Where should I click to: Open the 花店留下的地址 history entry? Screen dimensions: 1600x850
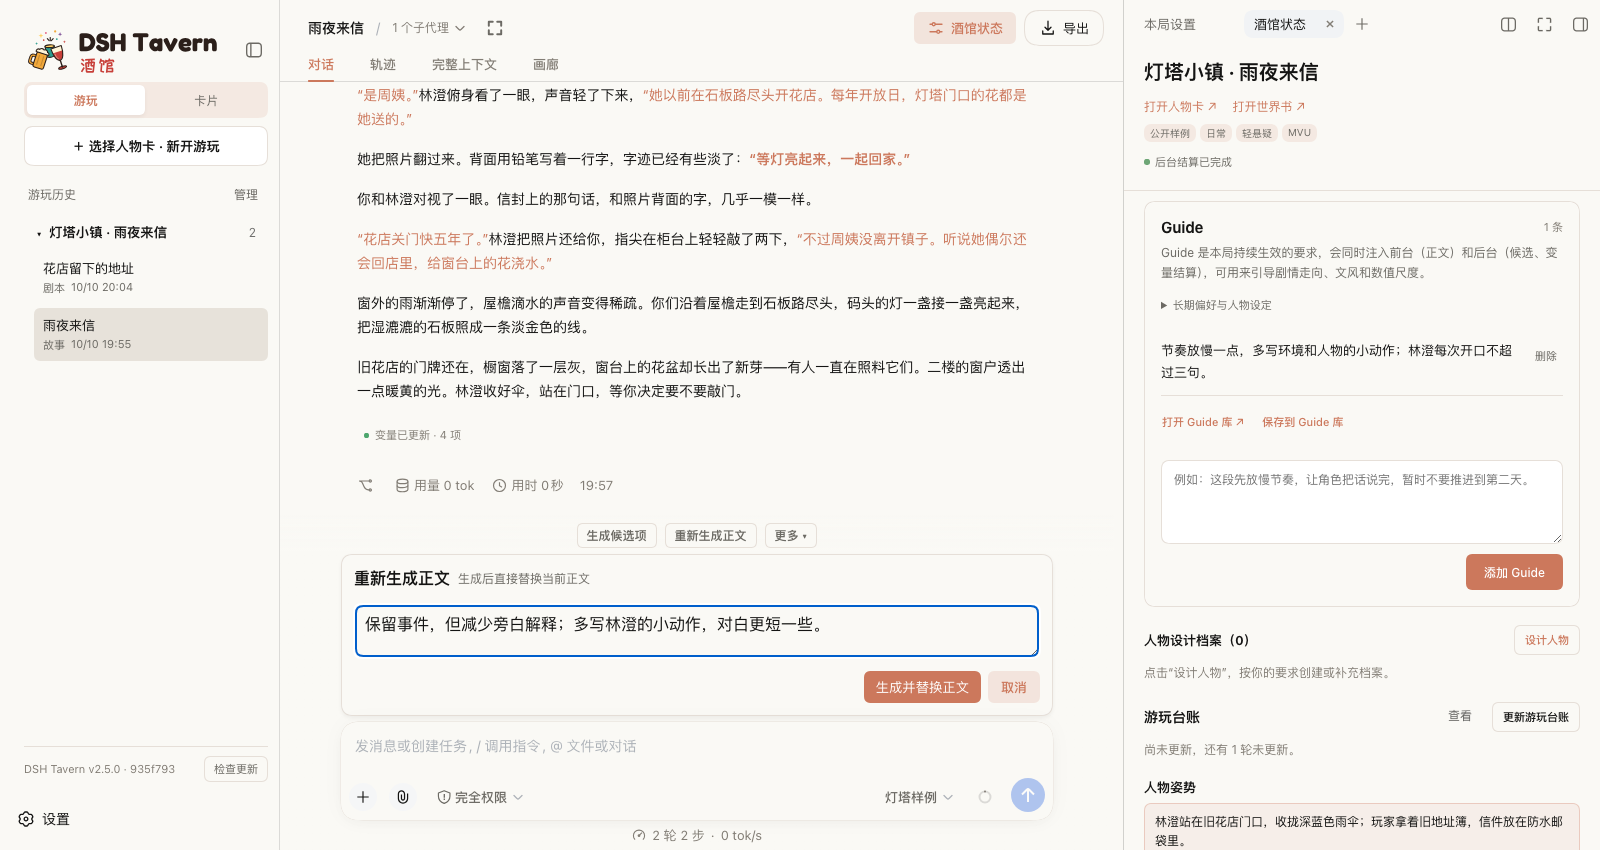coord(151,277)
